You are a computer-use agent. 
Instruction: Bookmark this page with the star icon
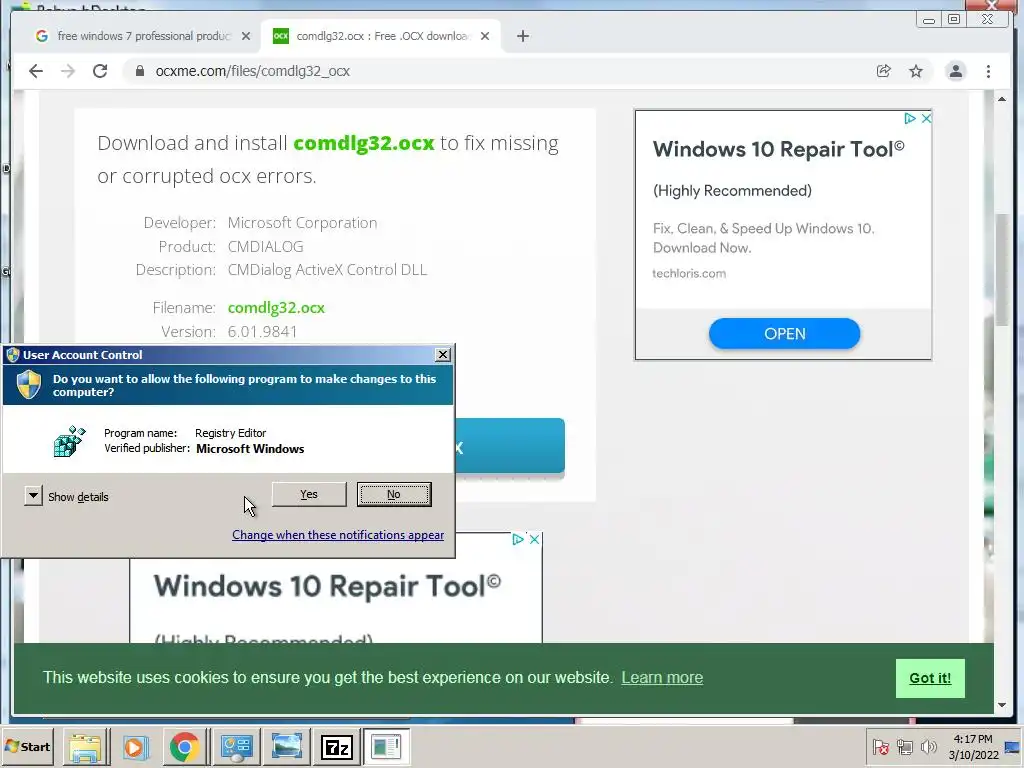tap(916, 71)
